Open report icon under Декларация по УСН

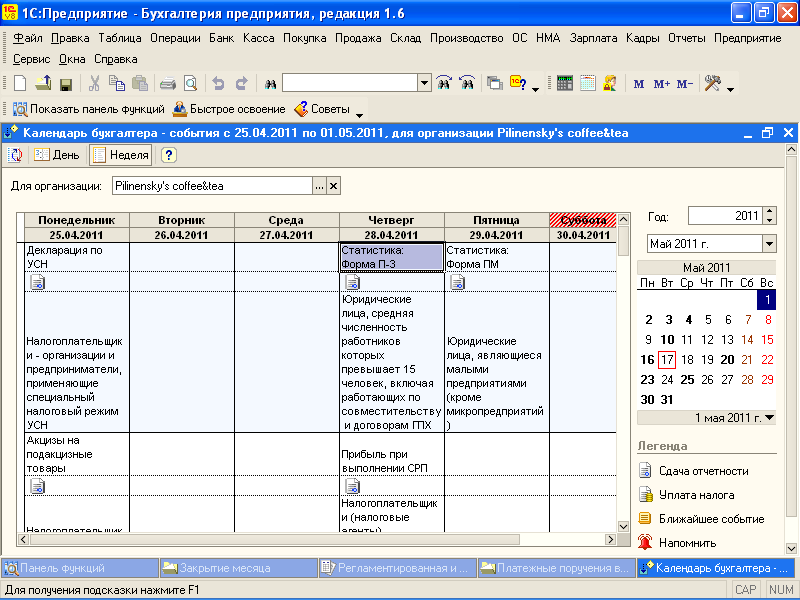coord(37,282)
